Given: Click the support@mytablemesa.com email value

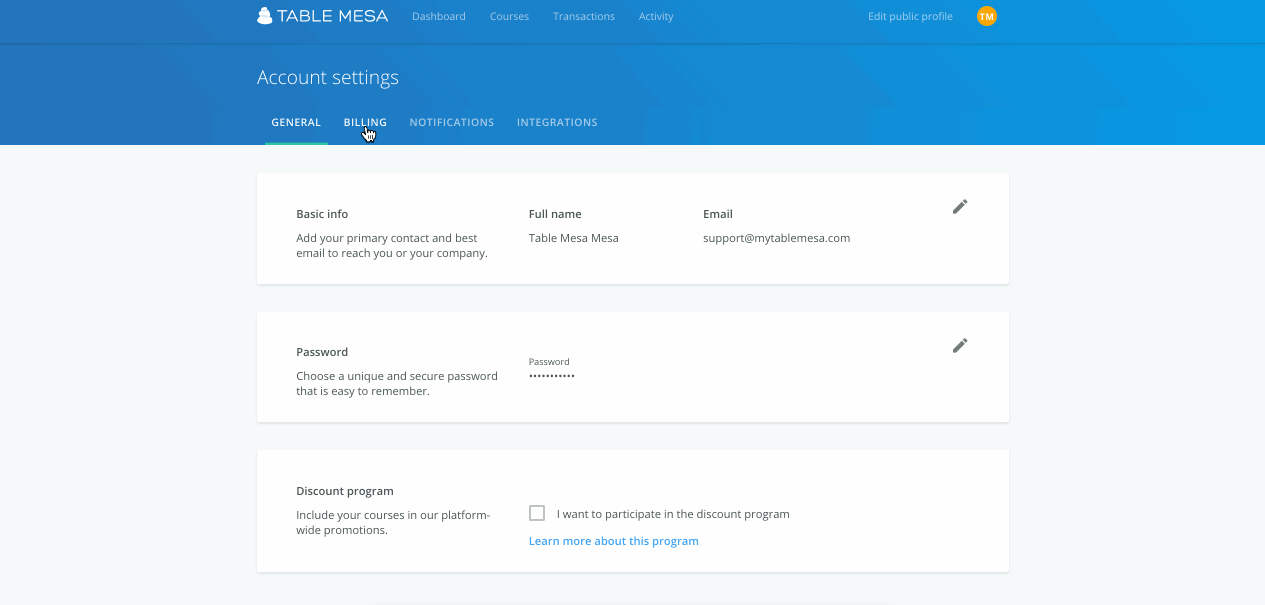Looking at the screenshot, I should [777, 238].
